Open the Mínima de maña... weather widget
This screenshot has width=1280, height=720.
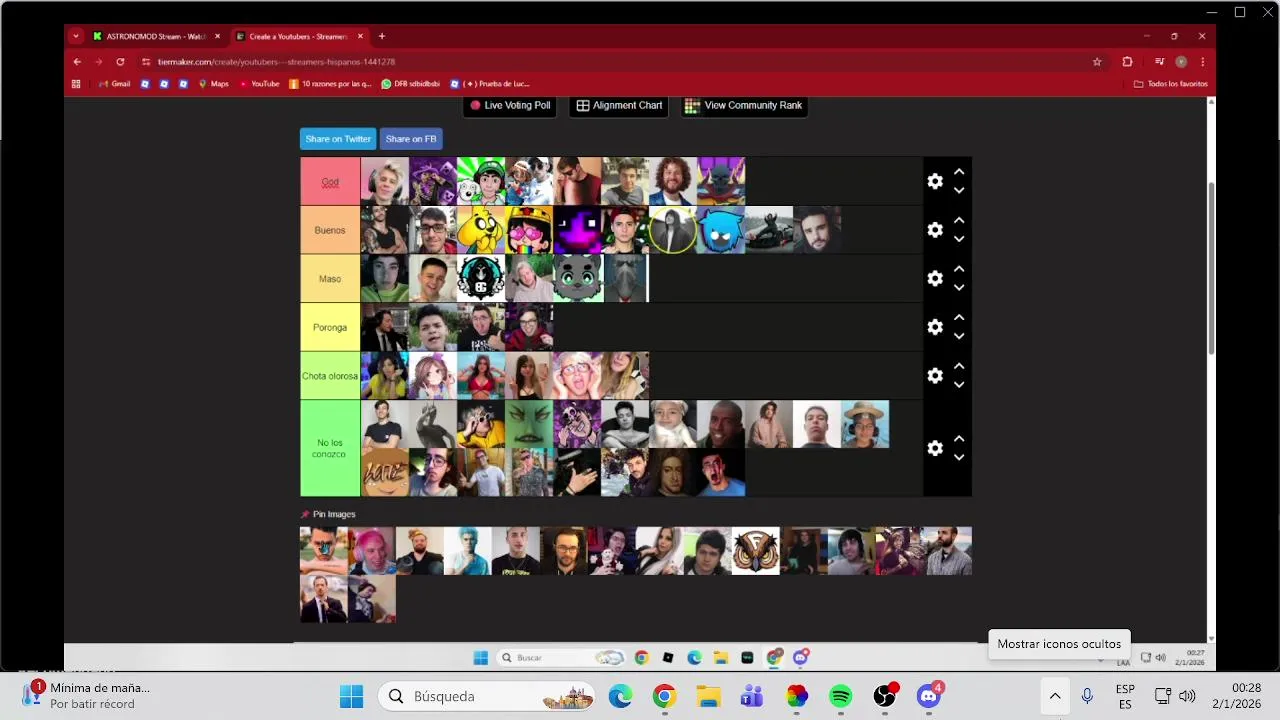(x=88, y=696)
